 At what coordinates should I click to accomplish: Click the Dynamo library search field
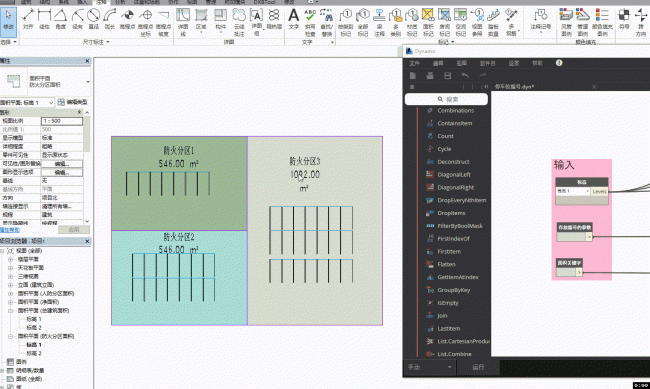click(446, 99)
